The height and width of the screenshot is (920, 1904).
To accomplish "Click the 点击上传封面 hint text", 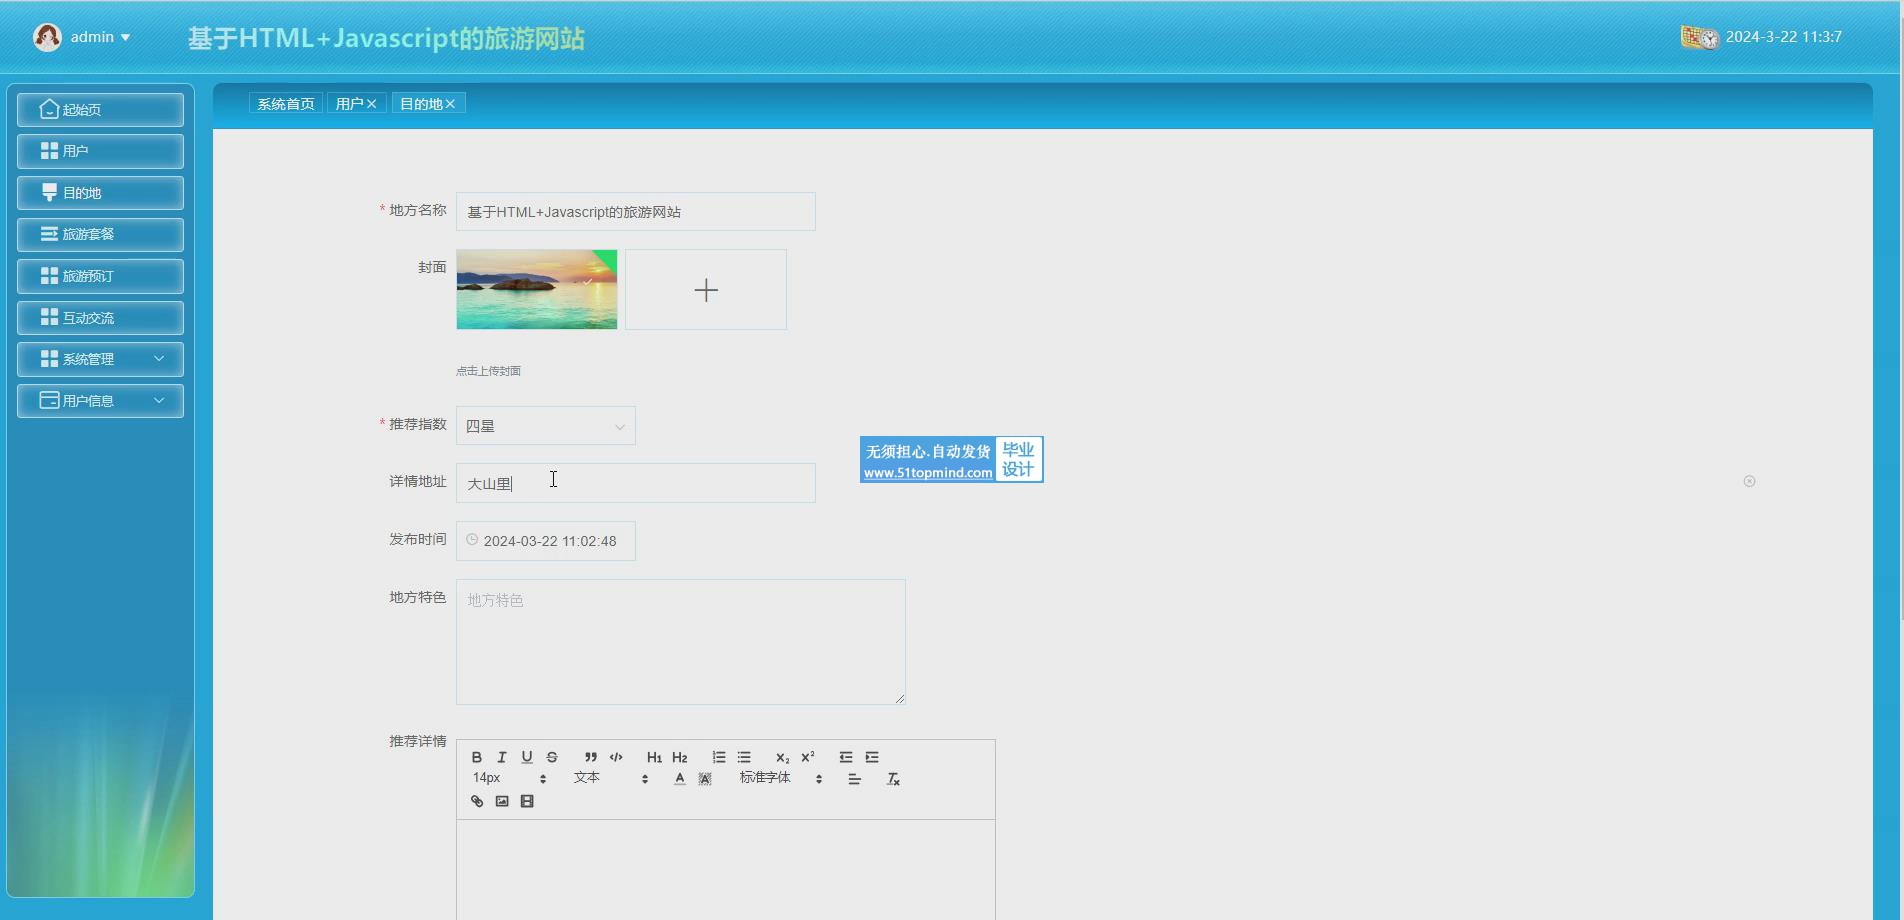I will click(488, 371).
